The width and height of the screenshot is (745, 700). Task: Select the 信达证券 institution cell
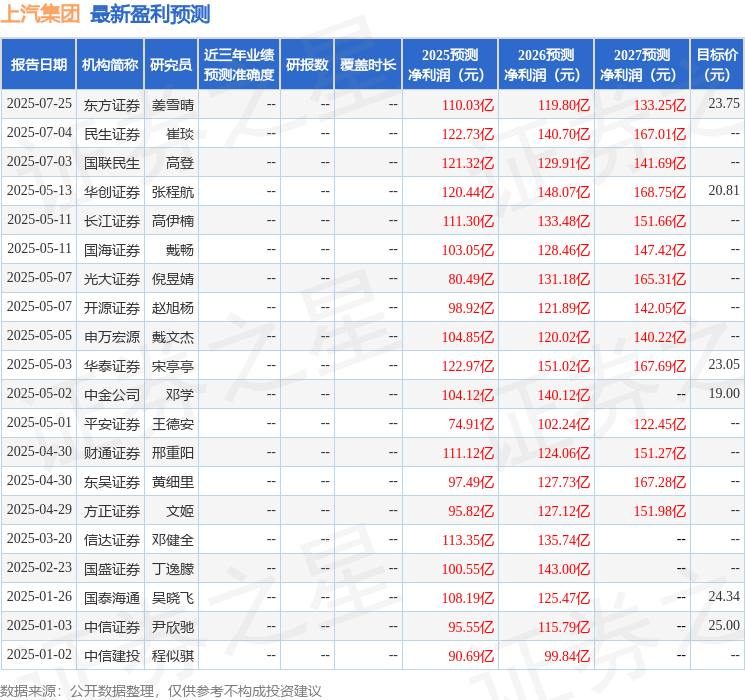click(x=112, y=540)
